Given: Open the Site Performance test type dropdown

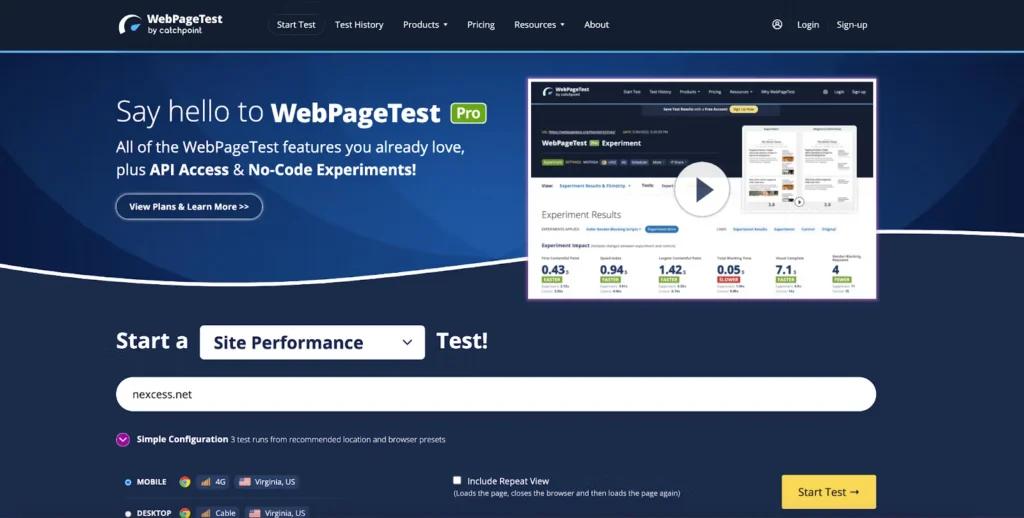Looking at the screenshot, I should [312, 342].
